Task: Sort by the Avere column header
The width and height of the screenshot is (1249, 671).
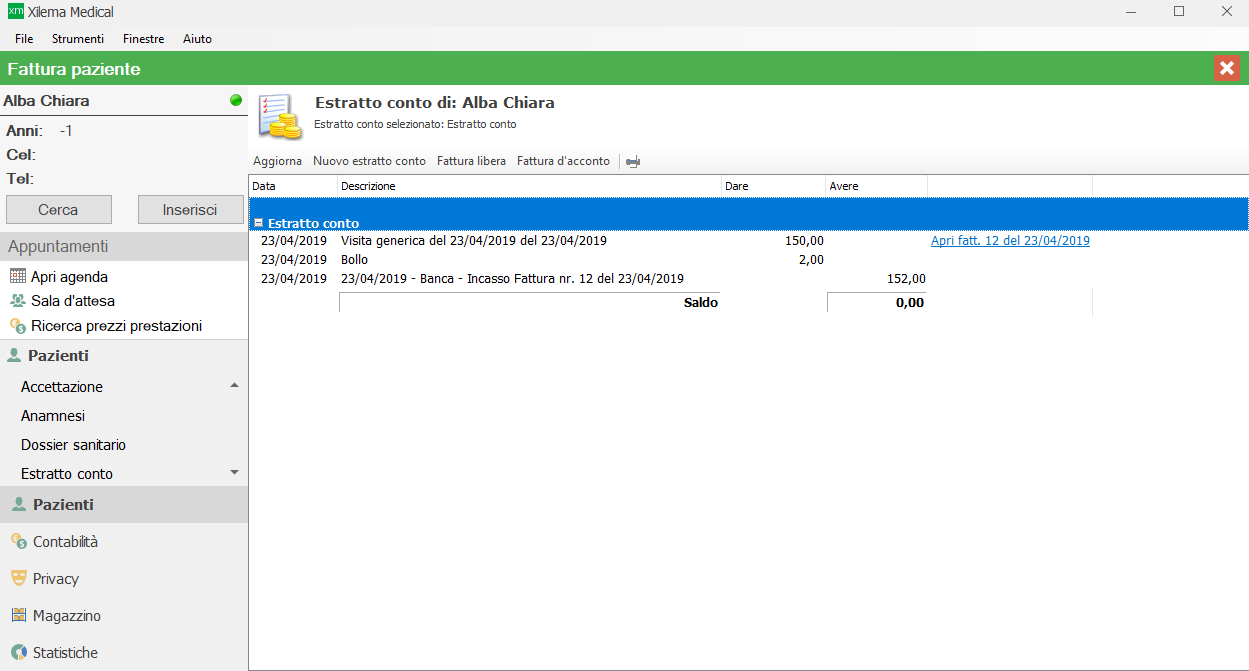Action: tap(876, 186)
